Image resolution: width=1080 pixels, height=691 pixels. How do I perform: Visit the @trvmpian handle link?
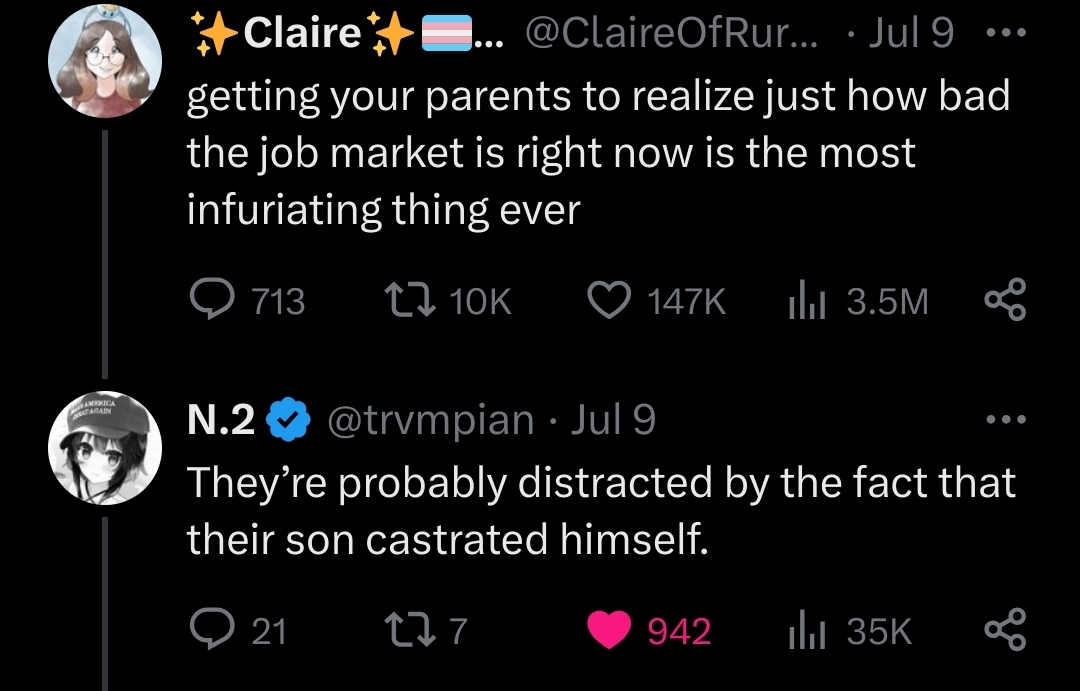coord(431,420)
